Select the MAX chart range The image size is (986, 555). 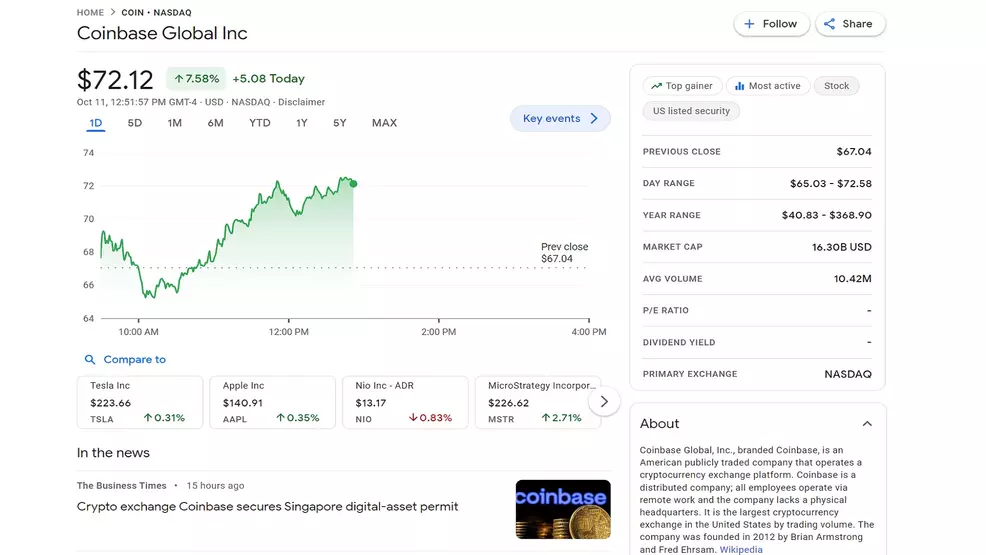tap(384, 123)
